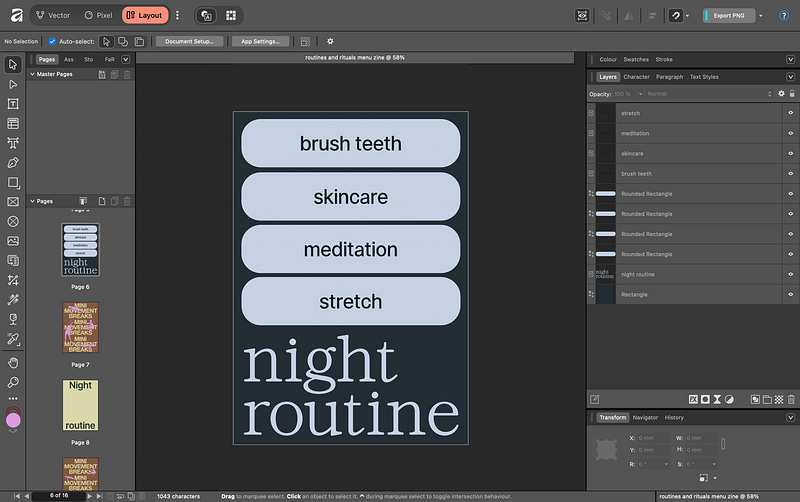Select the Page 7 thumbnail
The height and width of the screenshot is (502, 800).
80,327
